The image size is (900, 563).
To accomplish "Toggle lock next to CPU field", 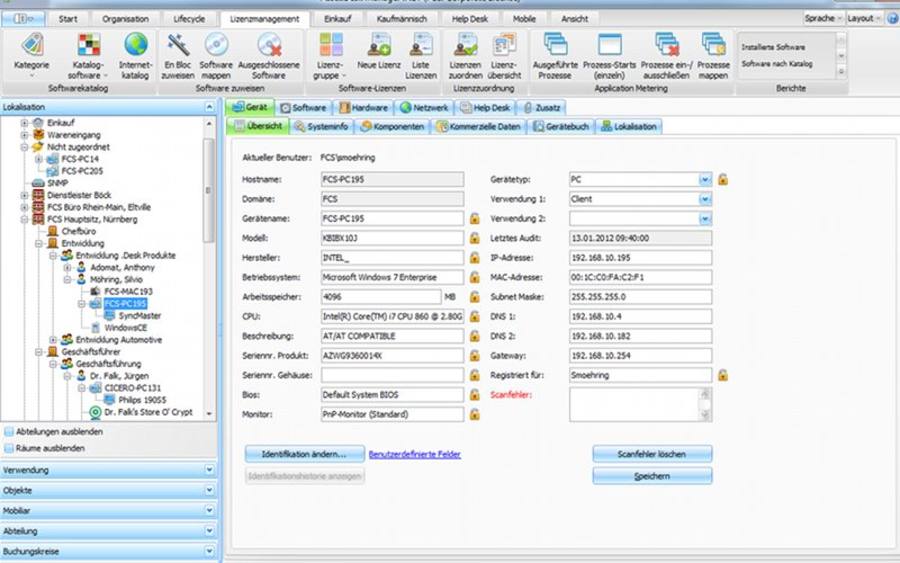I will pos(475,316).
